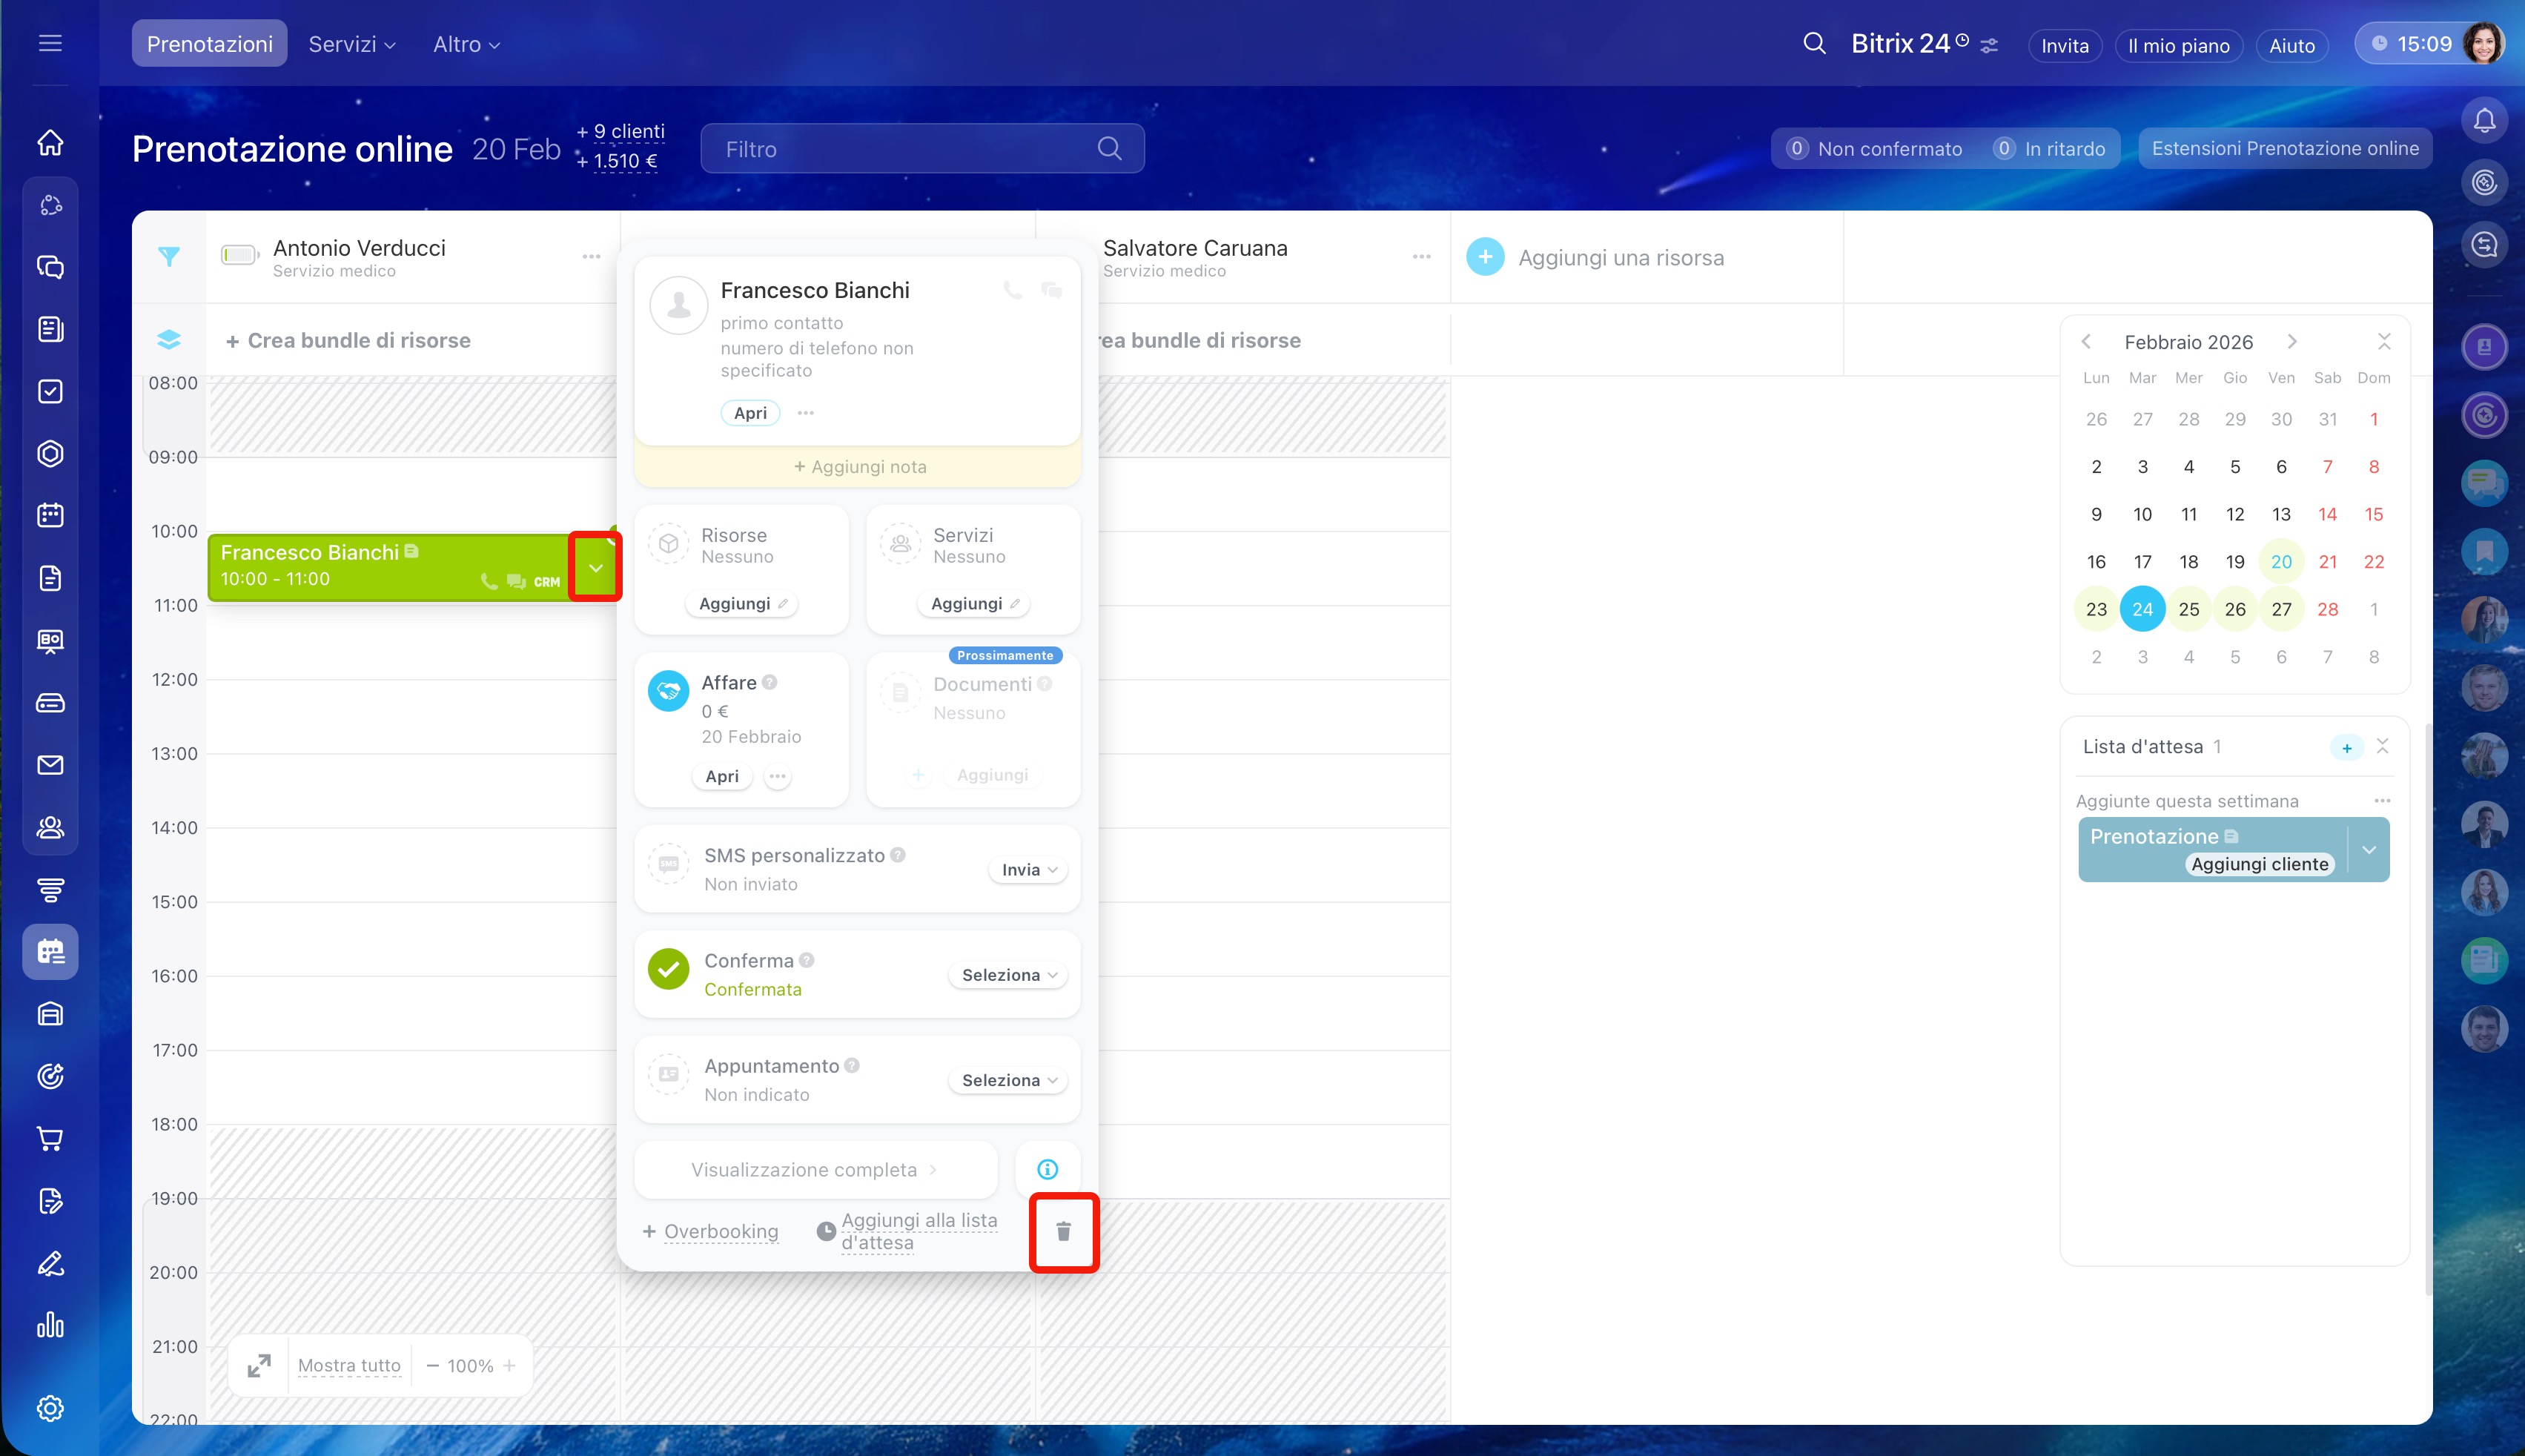Open the Invia dropdown for SMS personalizzato
Viewport: 2525px width, 1456px height.
(x=1028, y=870)
